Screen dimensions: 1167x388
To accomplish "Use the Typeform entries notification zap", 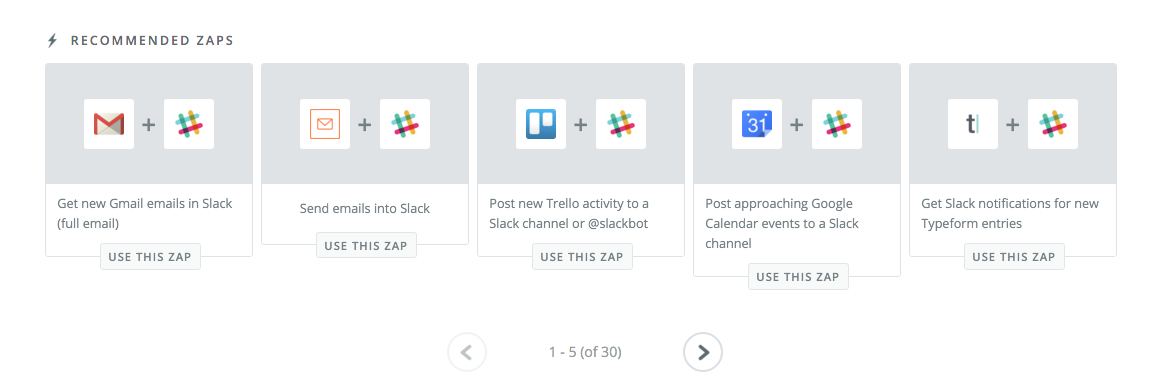I will point(1014,257).
